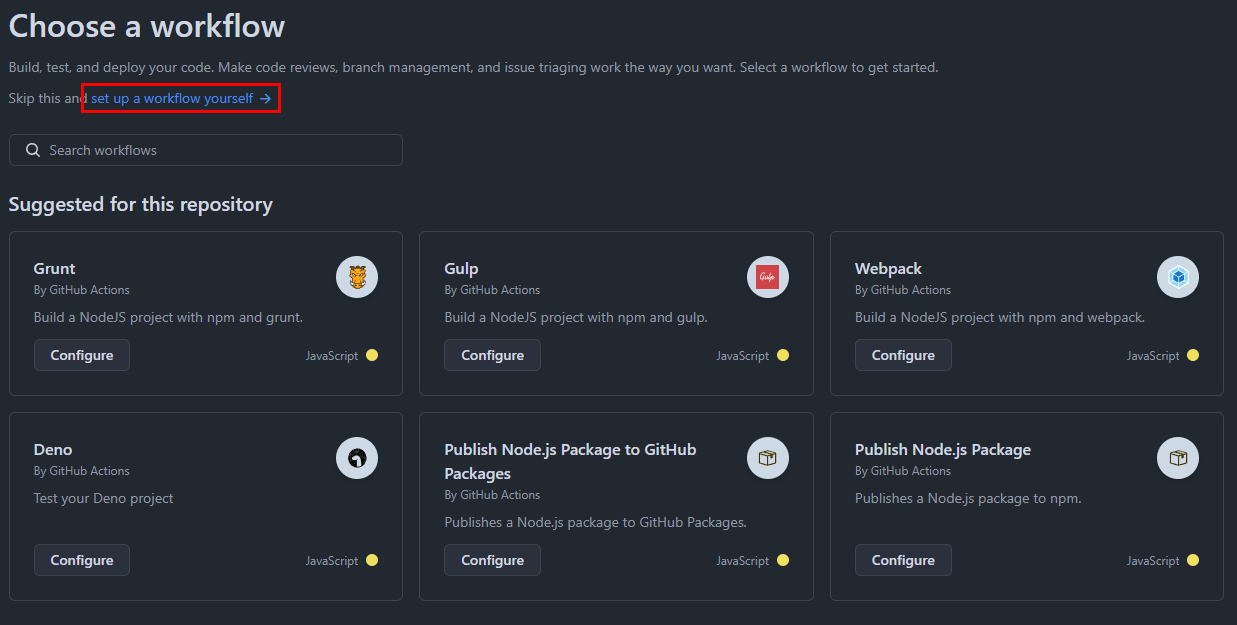Click the Grunt workflow logo icon
Viewport: 1237px width, 625px height.
[357, 277]
